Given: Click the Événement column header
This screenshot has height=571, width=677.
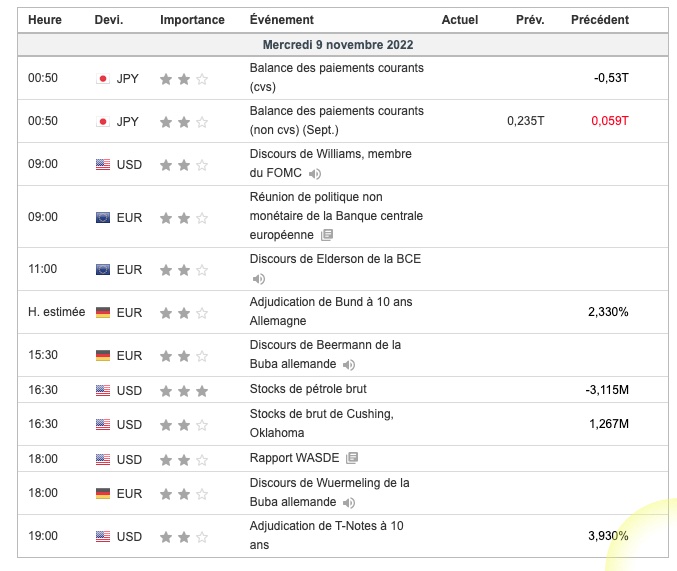Looking at the screenshot, I should (x=281, y=20).
